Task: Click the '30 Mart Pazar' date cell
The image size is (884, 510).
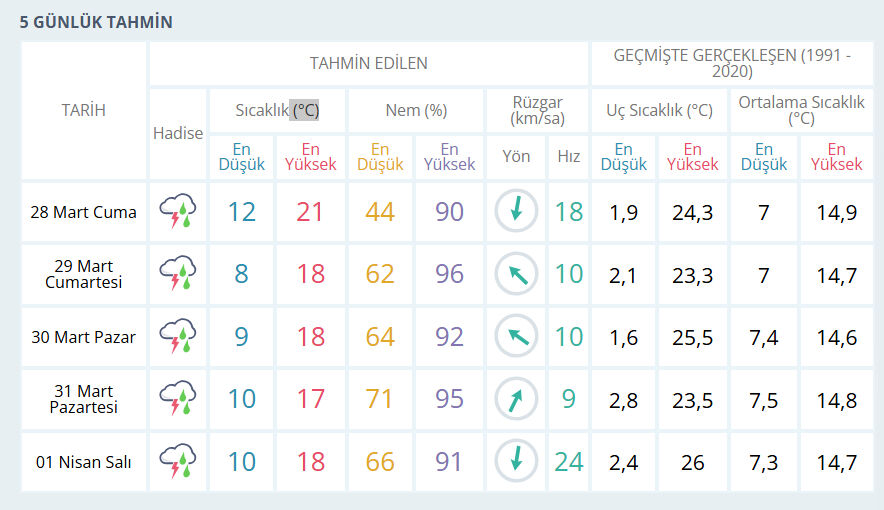Action: pyautogui.click(x=83, y=337)
